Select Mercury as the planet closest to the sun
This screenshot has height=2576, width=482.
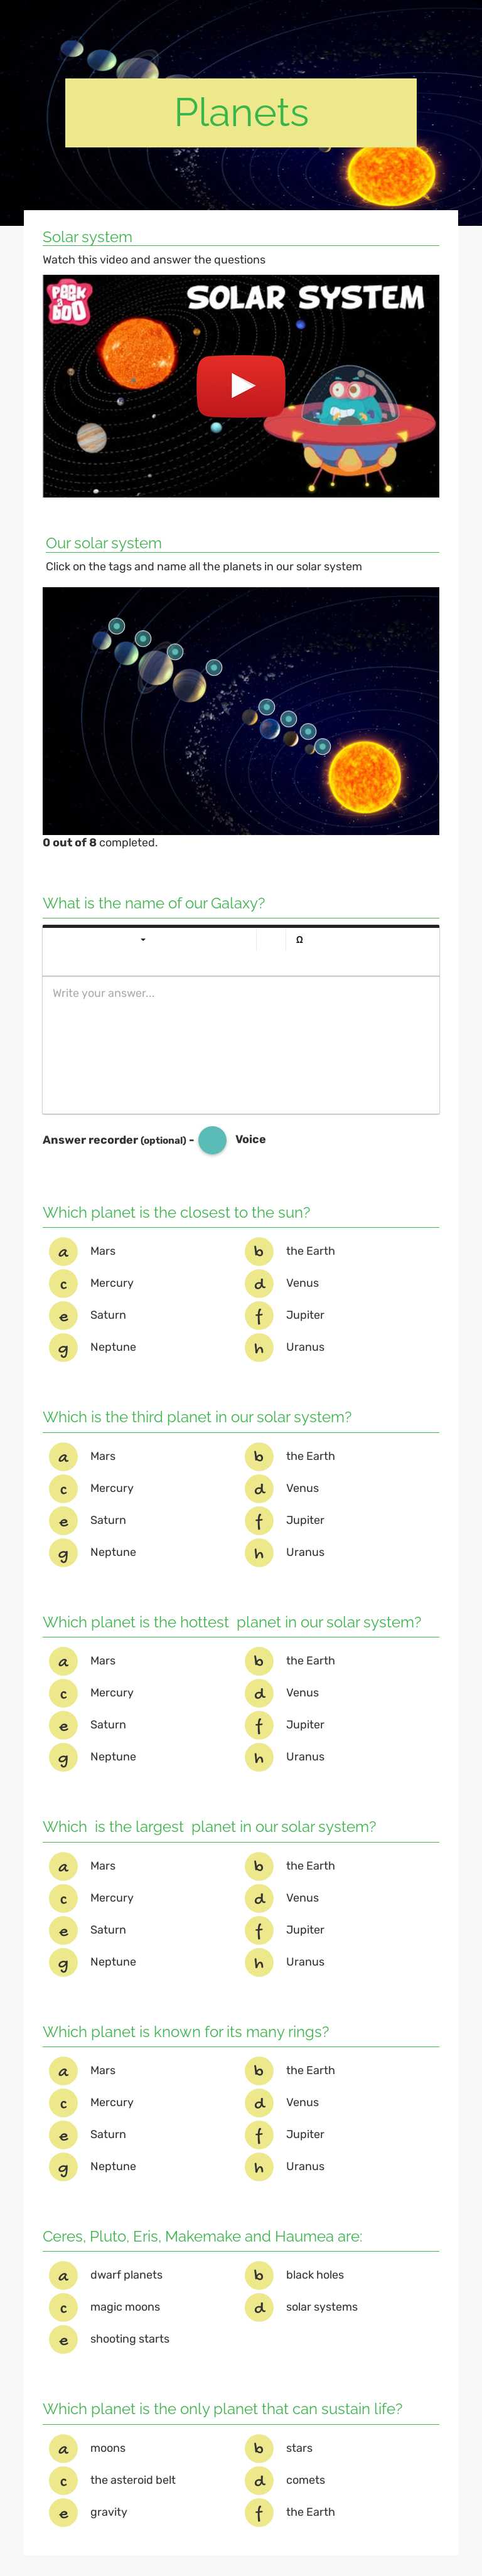tap(63, 1283)
